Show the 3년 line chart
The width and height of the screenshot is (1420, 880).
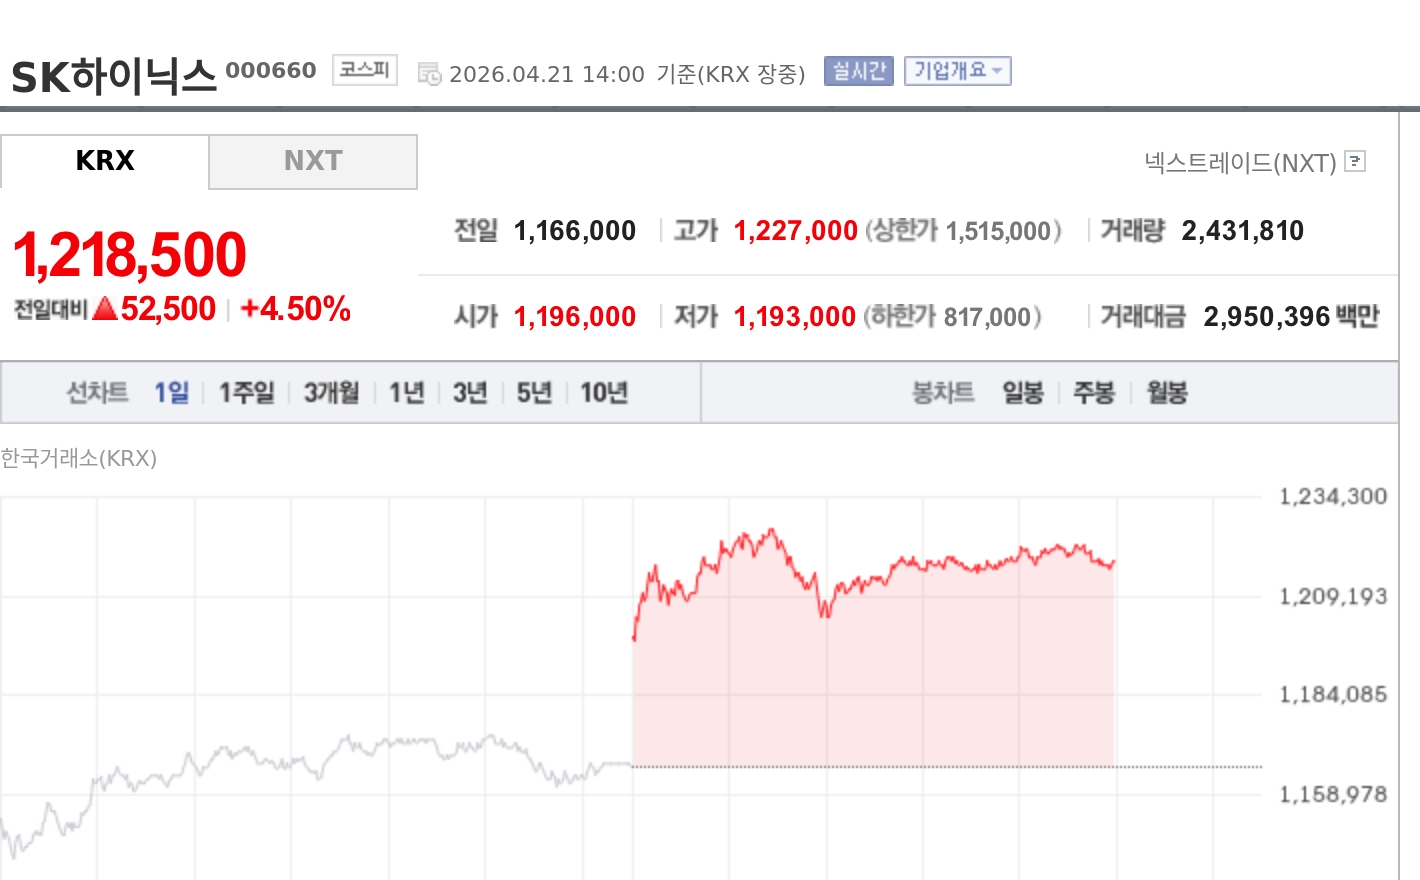pyautogui.click(x=470, y=393)
